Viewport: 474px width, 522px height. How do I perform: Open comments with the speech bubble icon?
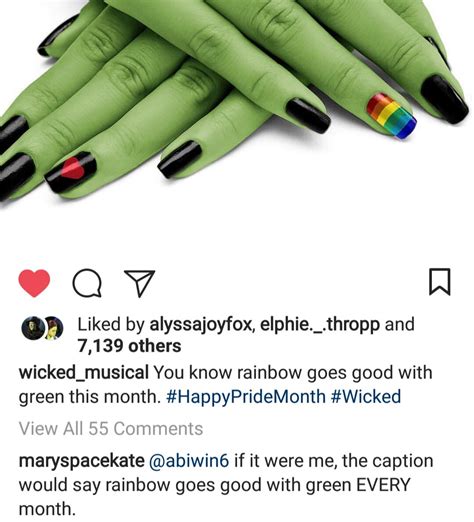coord(87,283)
